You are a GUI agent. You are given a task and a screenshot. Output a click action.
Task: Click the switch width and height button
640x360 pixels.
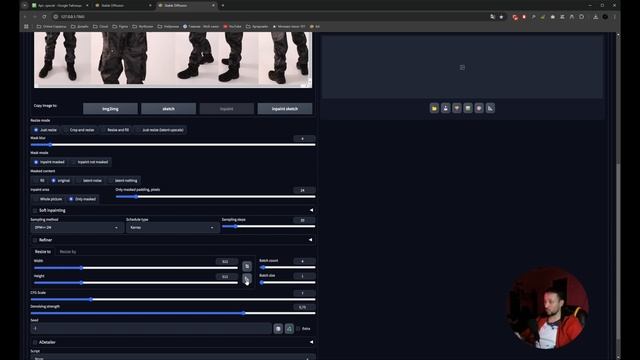[x=247, y=266]
